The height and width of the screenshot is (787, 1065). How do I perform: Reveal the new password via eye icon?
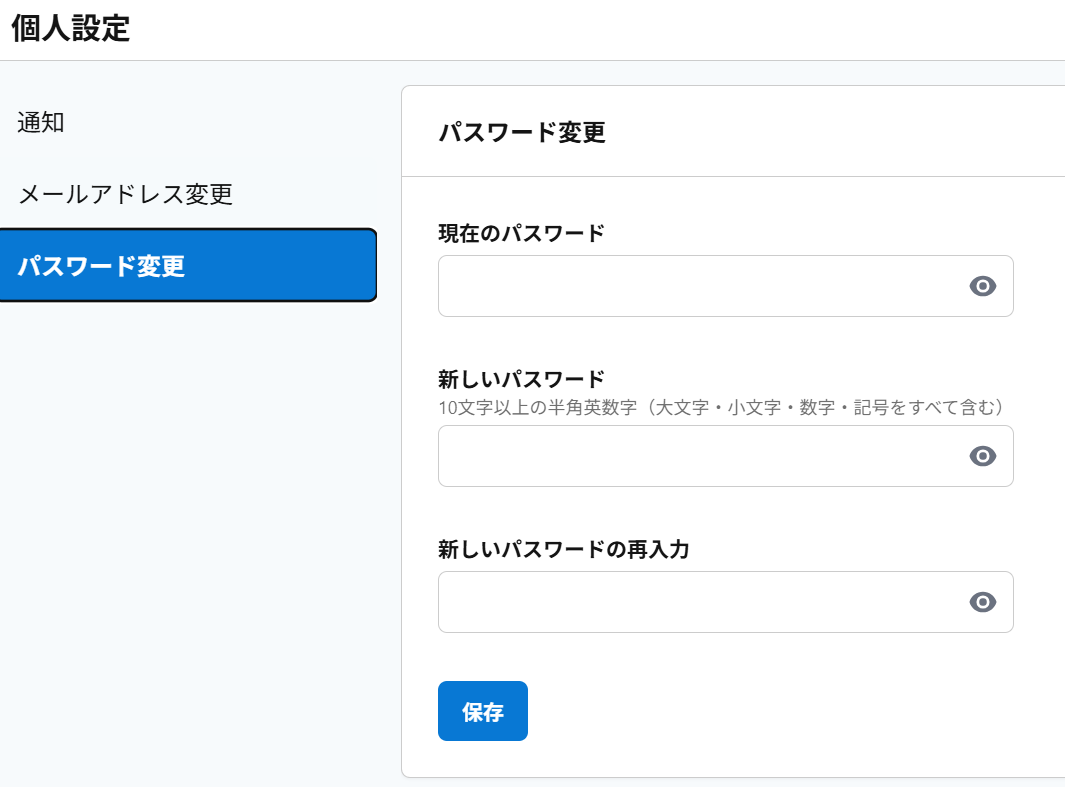tap(983, 456)
